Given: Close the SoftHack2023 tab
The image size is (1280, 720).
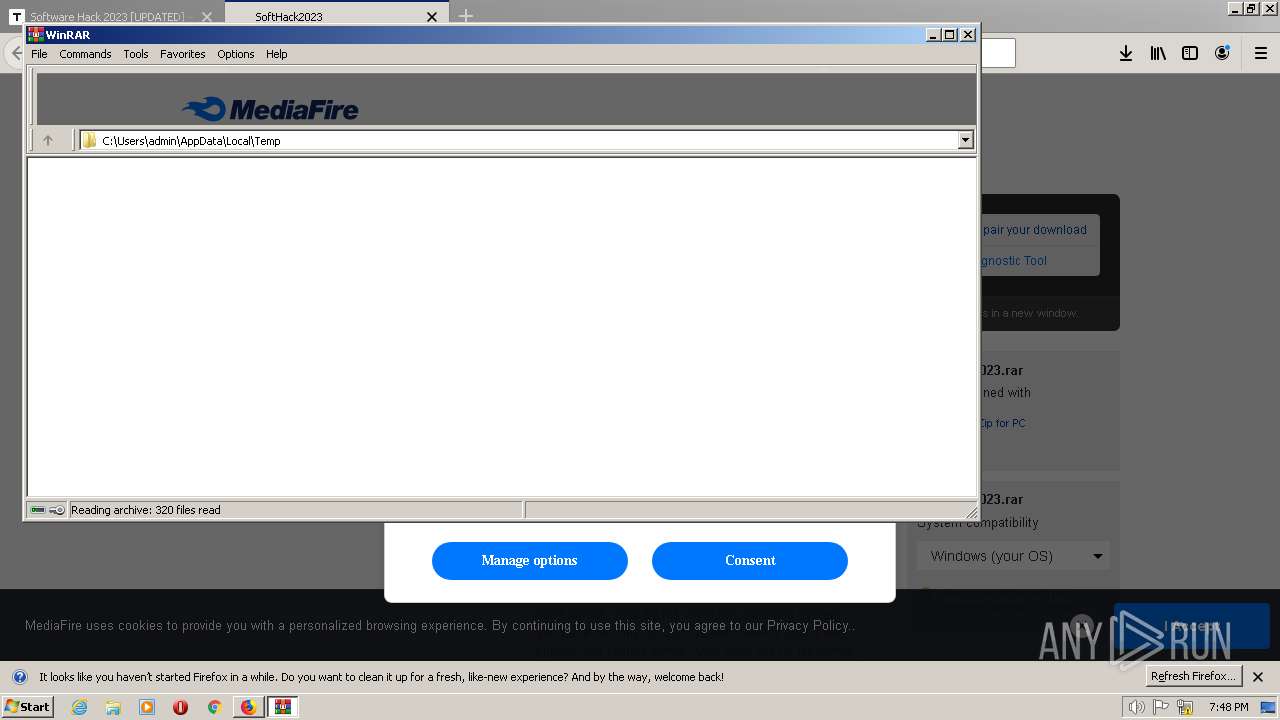Looking at the screenshot, I should (x=432, y=16).
